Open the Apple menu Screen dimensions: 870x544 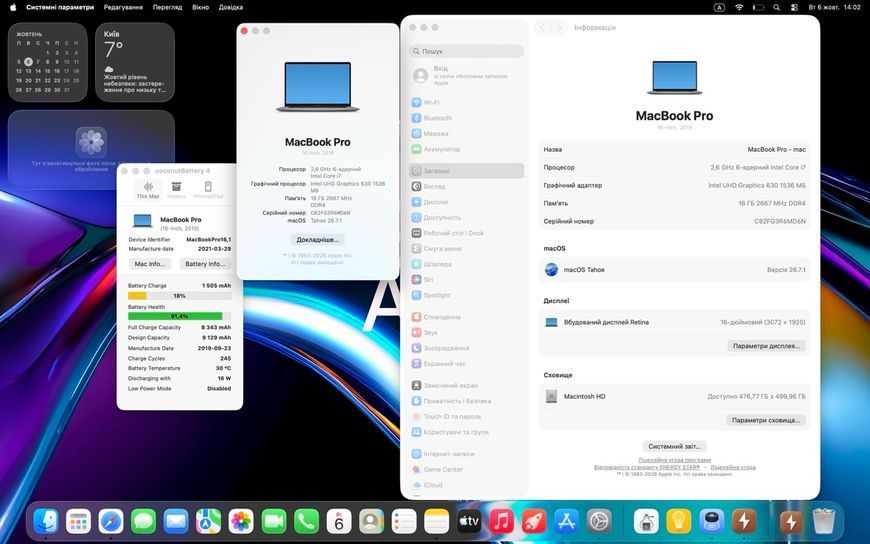(x=13, y=7)
